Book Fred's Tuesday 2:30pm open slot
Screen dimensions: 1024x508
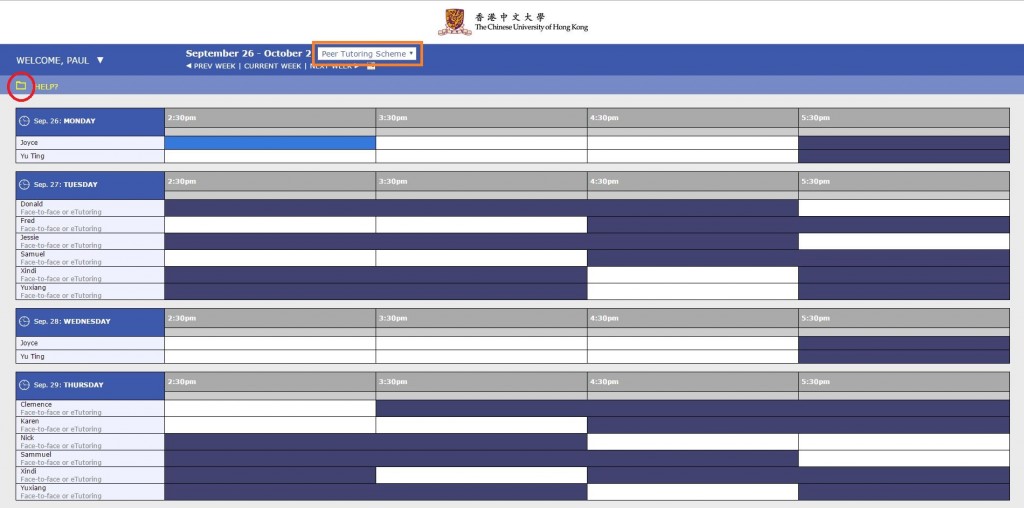click(270, 225)
